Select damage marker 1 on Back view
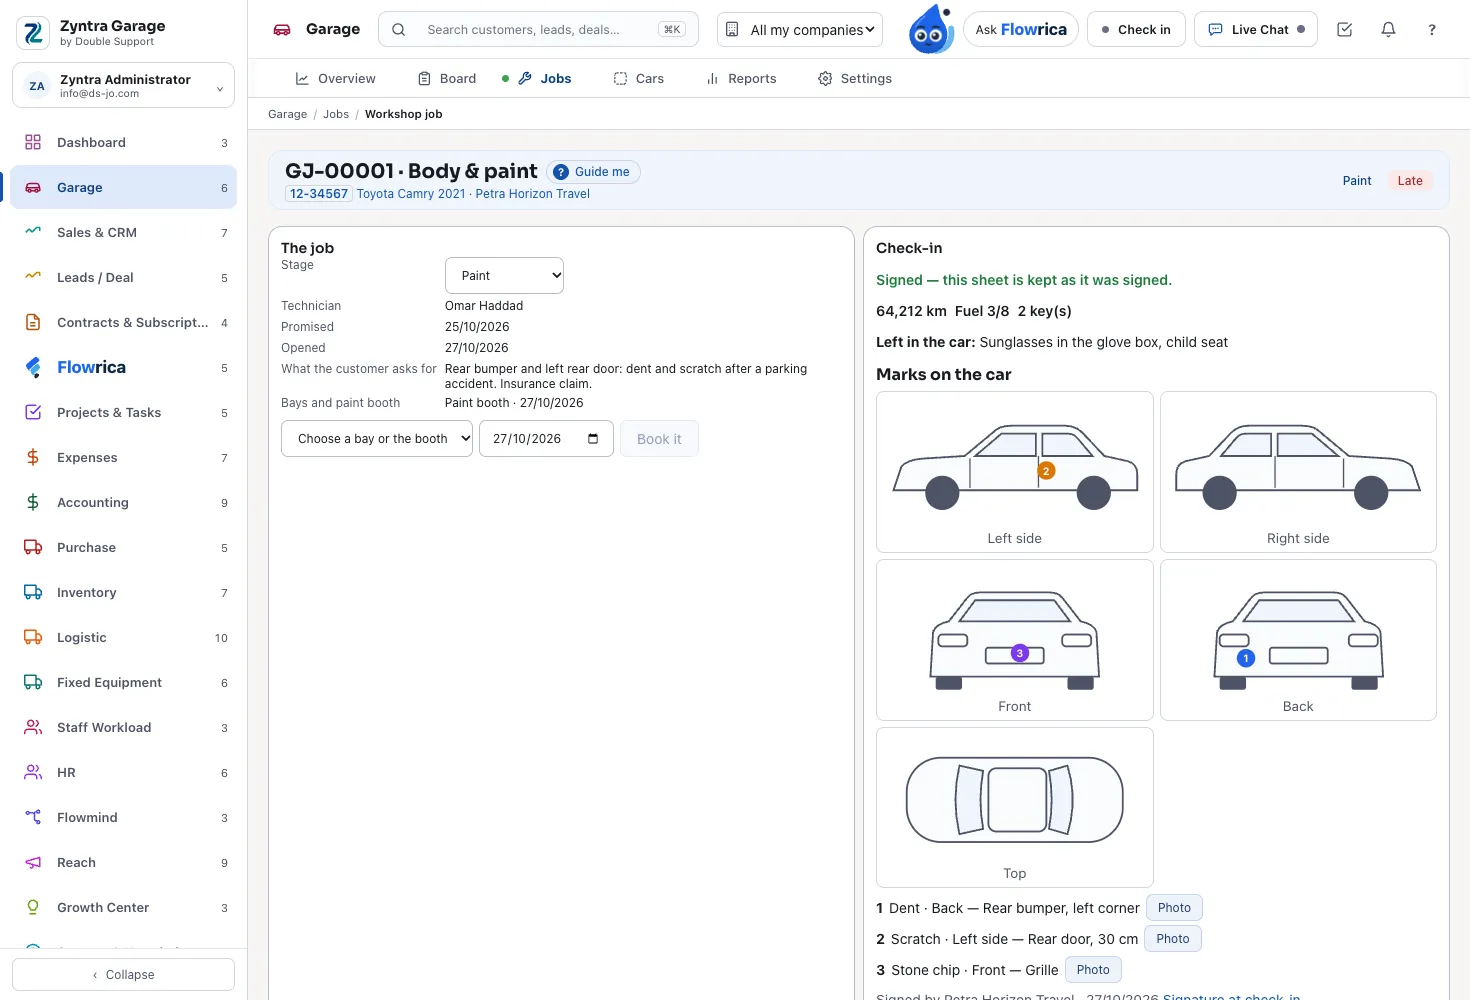Screen dimensions: 1470x1000 [x=1246, y=658]
